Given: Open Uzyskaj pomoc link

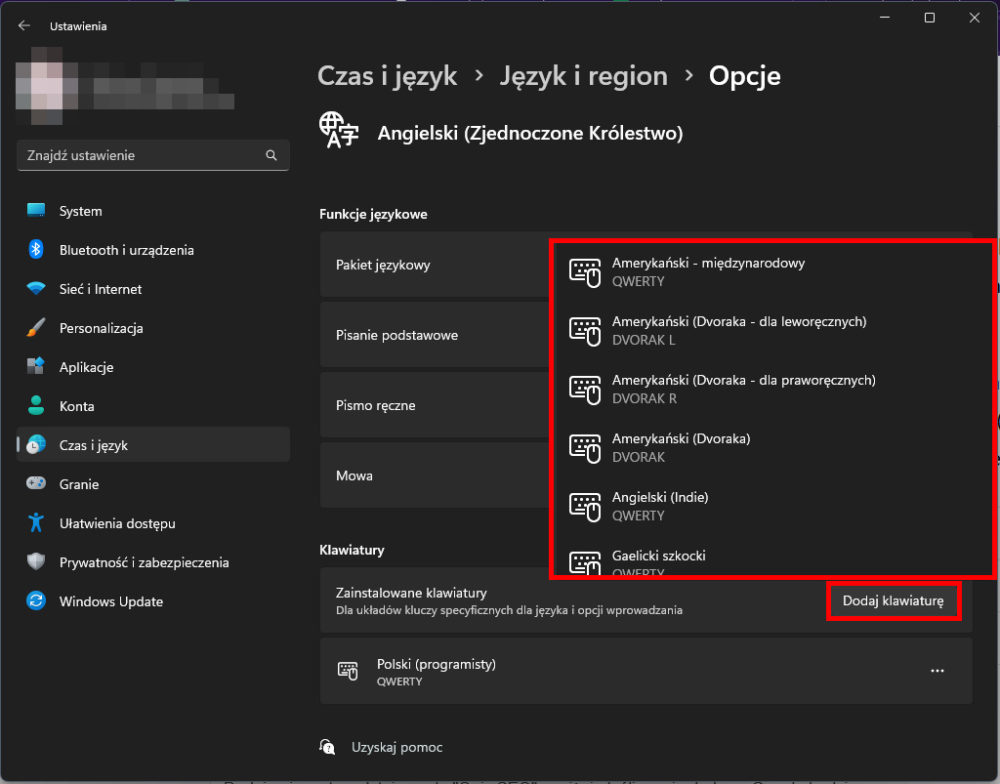Looking at the screenshot, I should (x=396, y=747).
